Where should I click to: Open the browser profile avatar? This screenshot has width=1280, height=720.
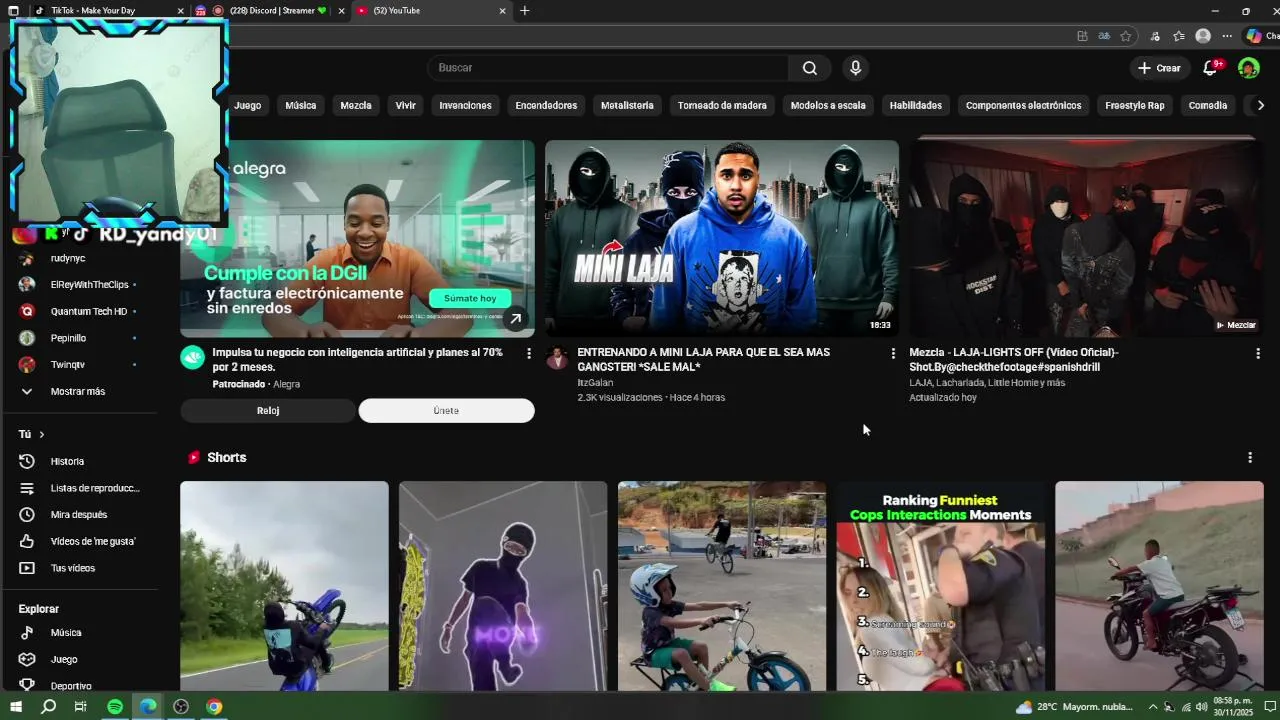coord(1203,36)
